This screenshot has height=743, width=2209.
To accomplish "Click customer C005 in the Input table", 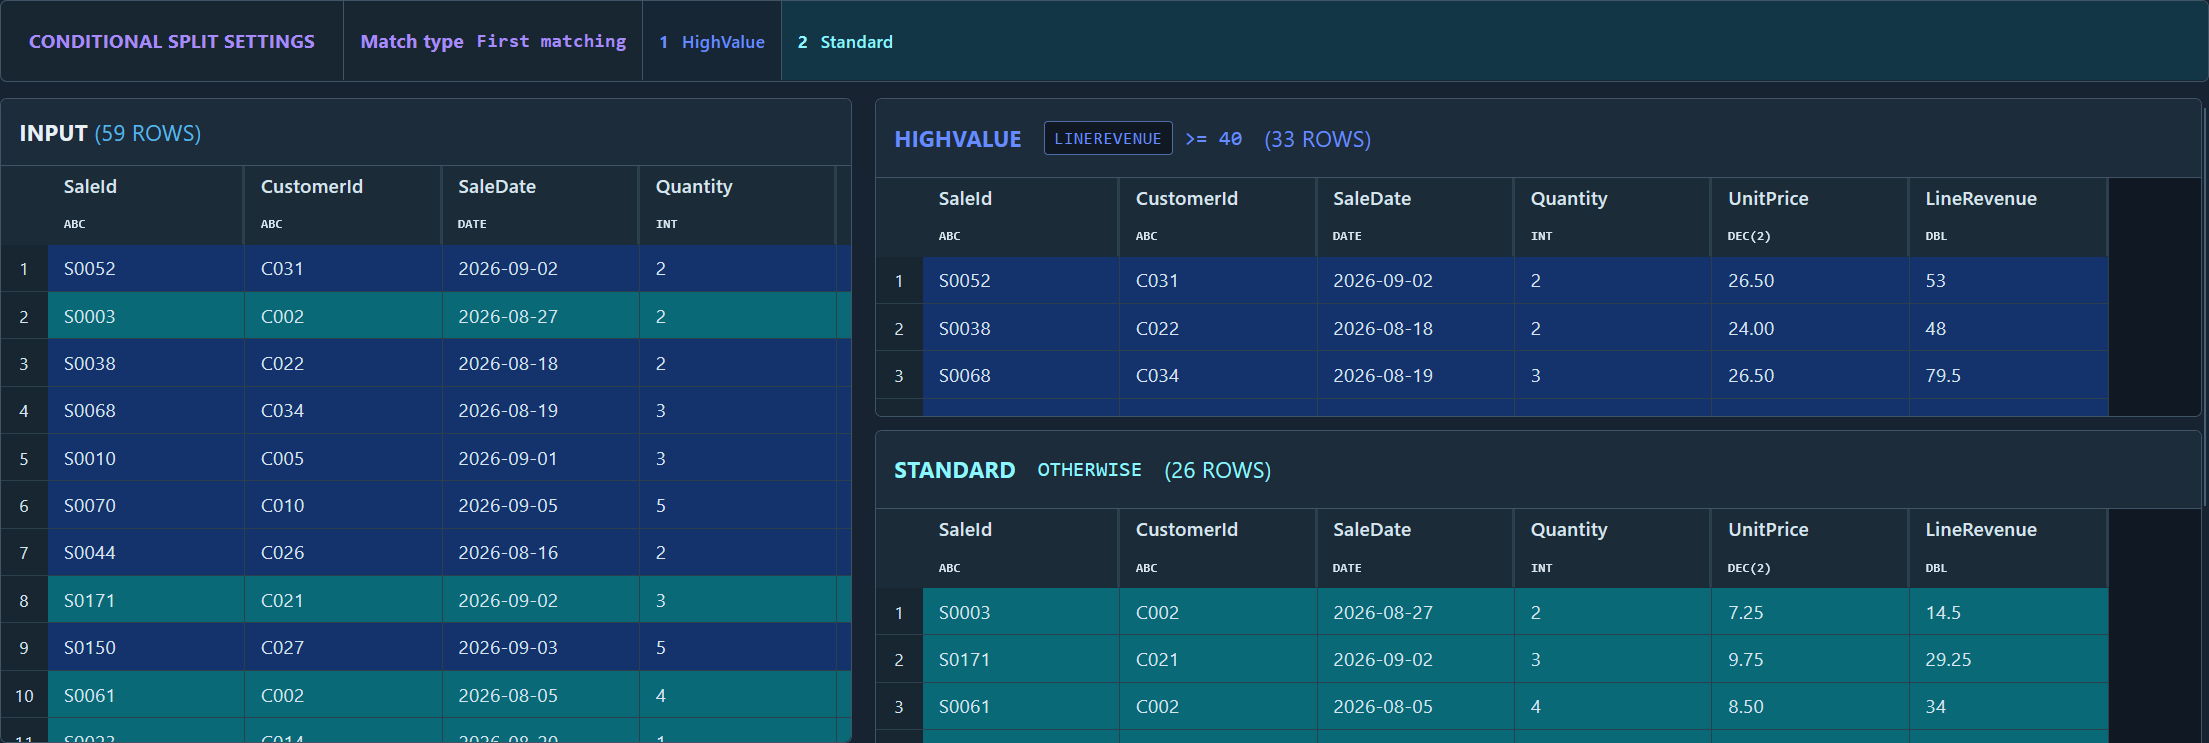I will click(x=343, y=458).
